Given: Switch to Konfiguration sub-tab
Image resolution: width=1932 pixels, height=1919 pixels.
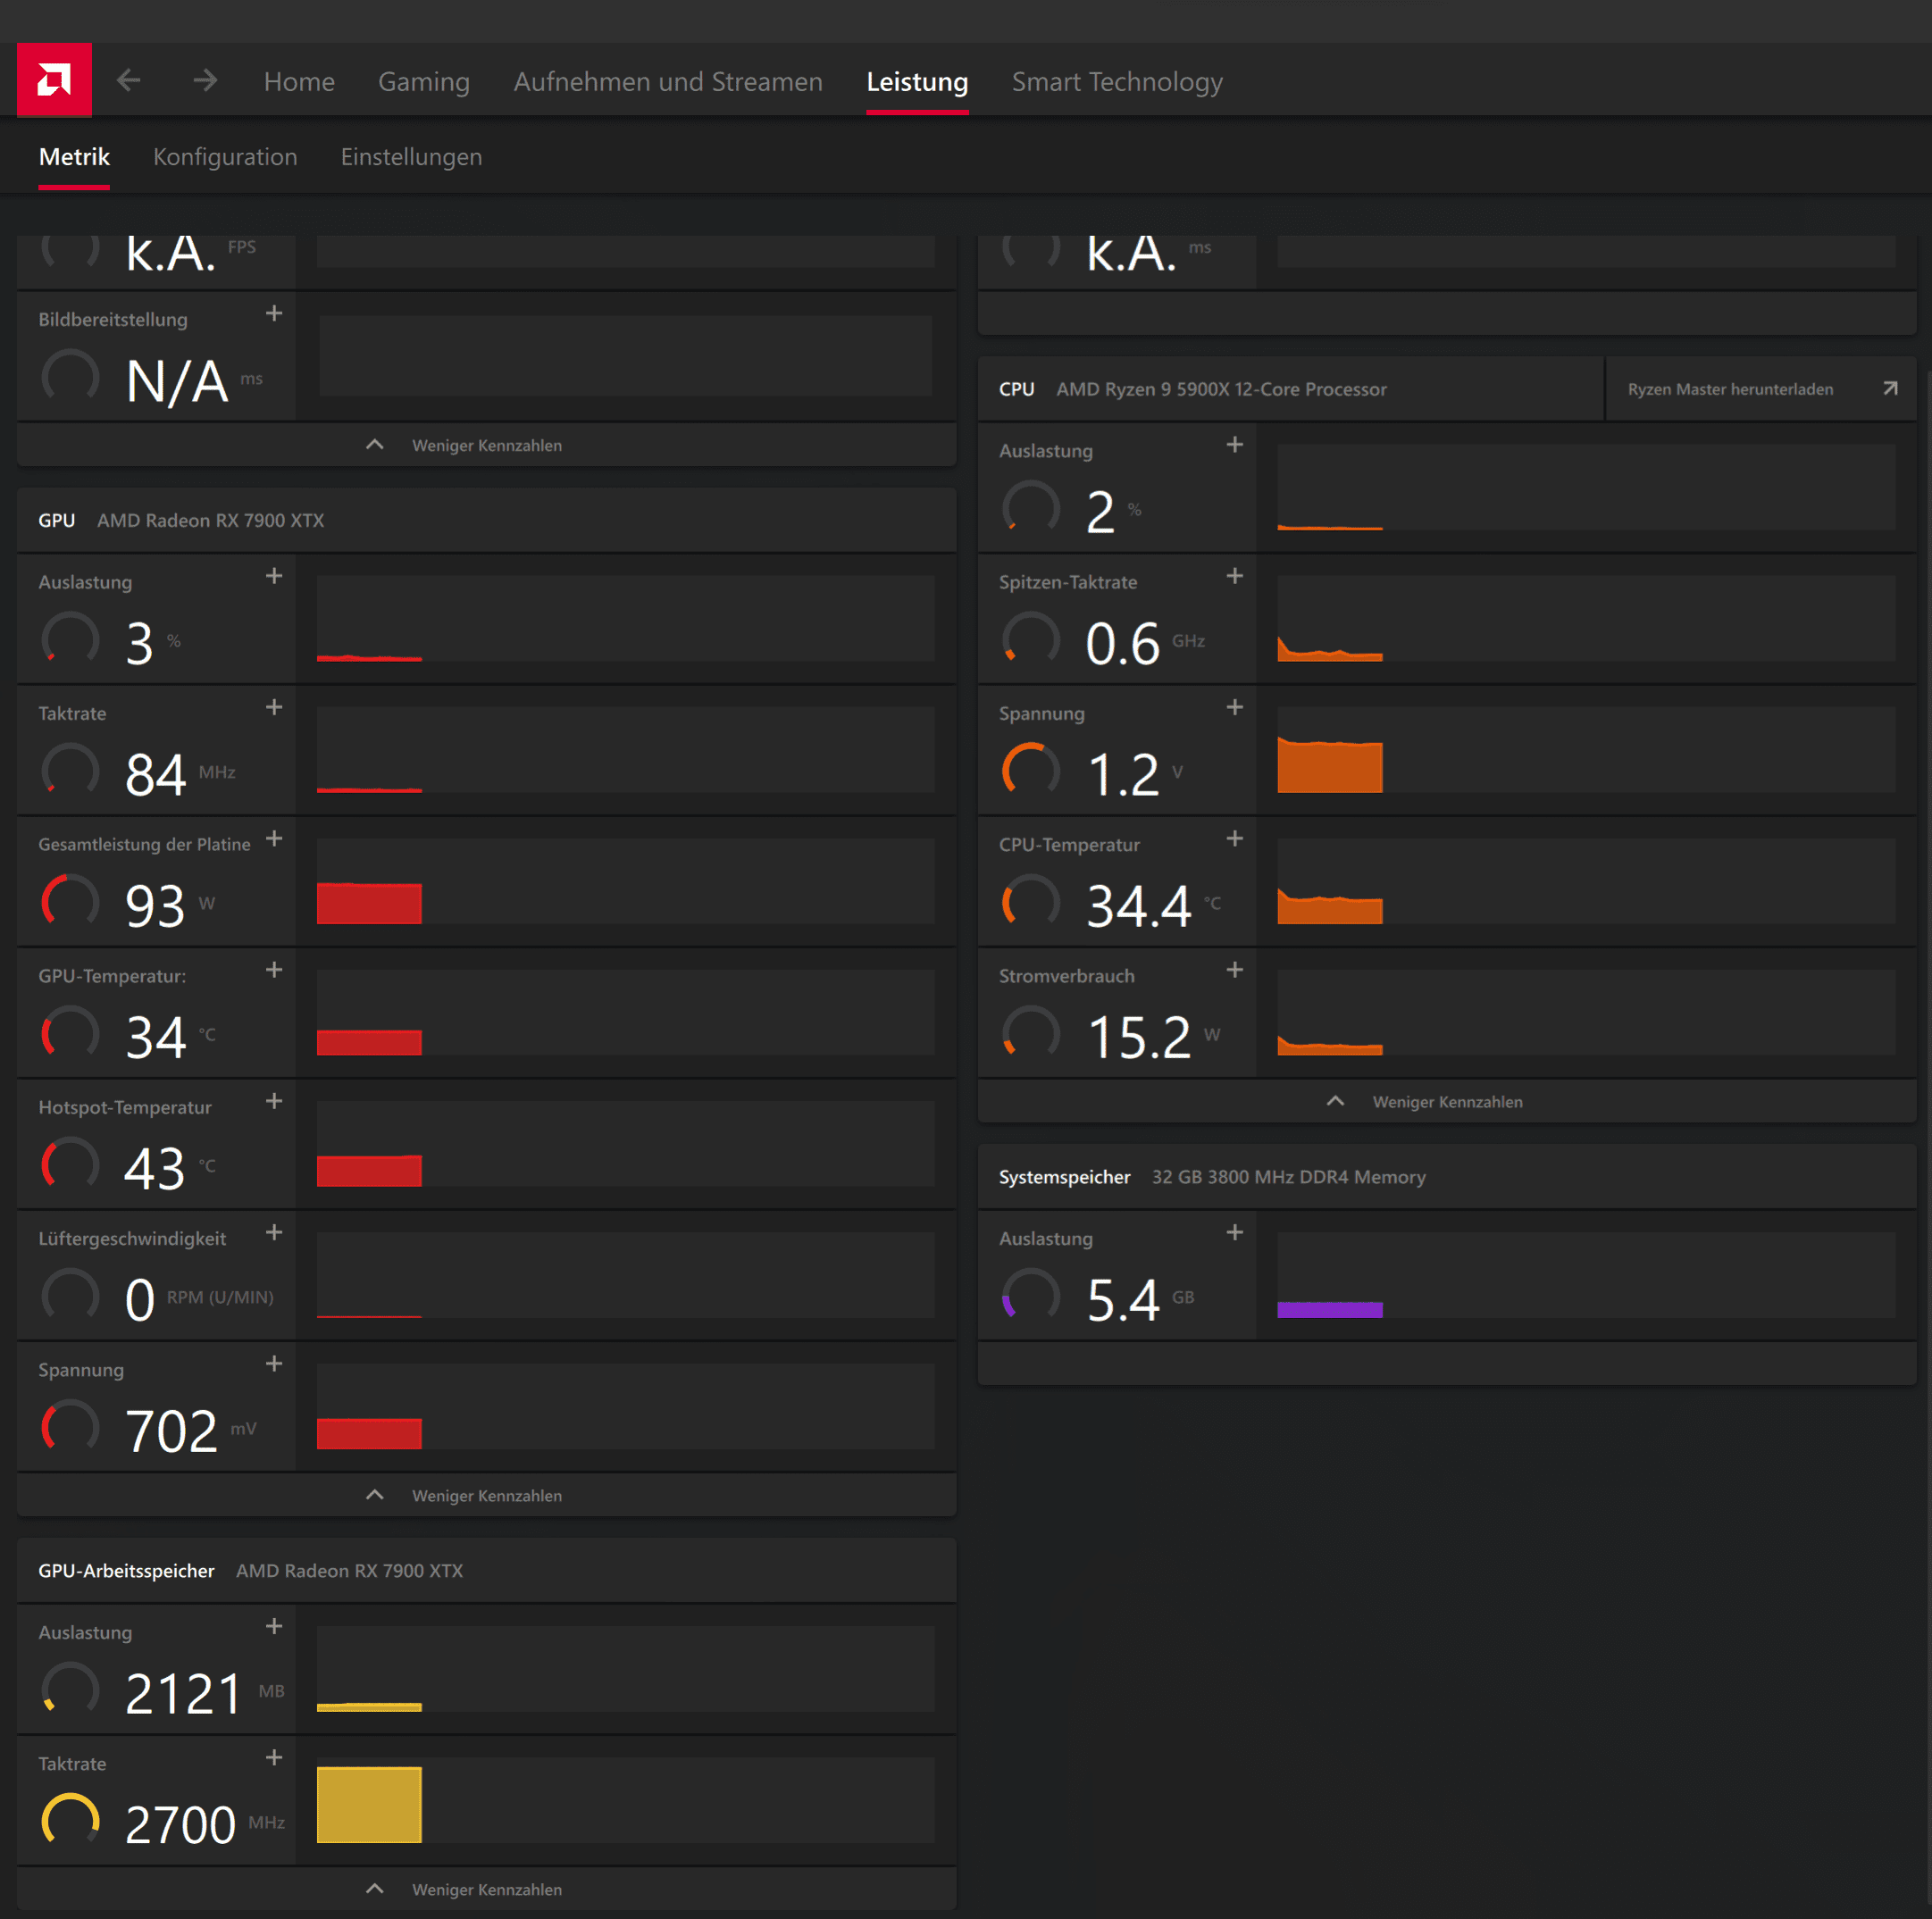Looking at the screenshot, I should pos(225,157).
